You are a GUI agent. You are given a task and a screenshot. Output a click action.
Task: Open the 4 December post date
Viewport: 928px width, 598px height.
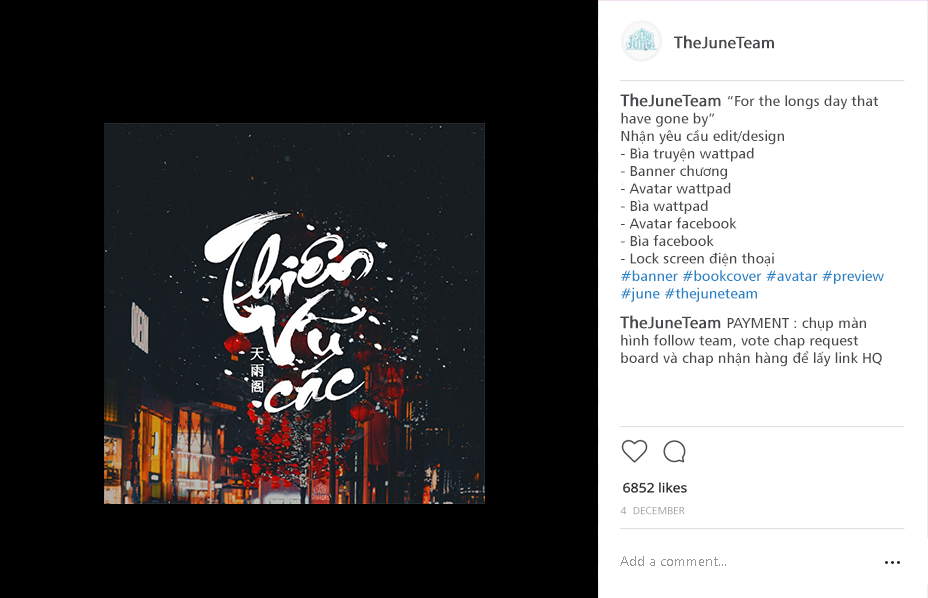652,510
